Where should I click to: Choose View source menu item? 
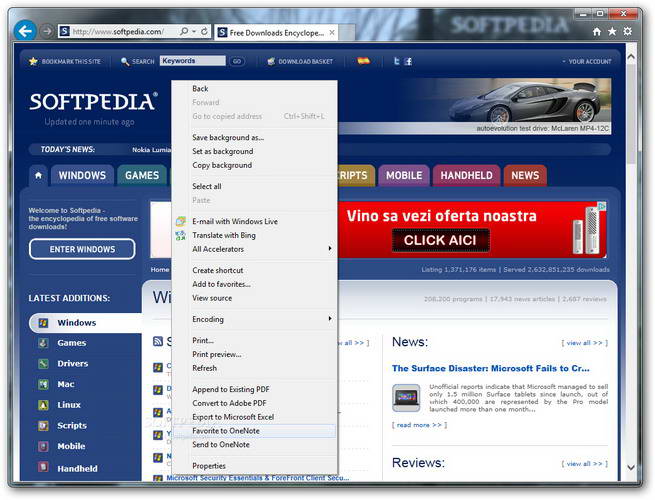(x=255, y=298)
